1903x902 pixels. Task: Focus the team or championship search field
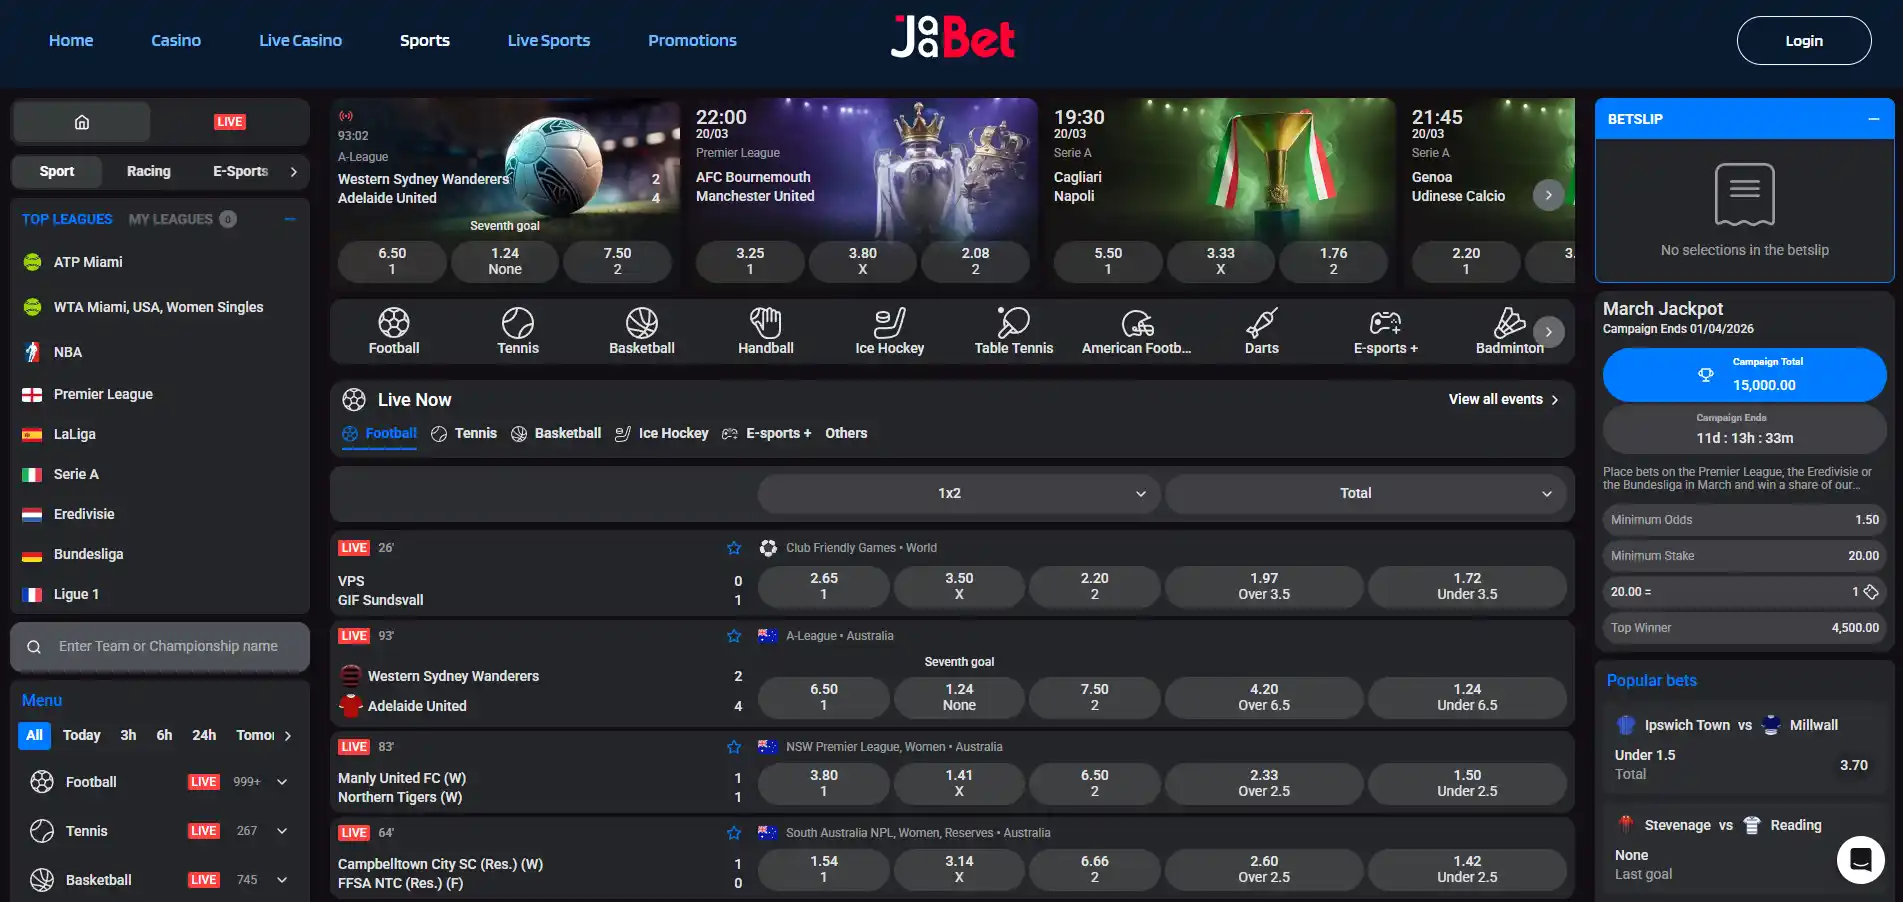(160, 647)
